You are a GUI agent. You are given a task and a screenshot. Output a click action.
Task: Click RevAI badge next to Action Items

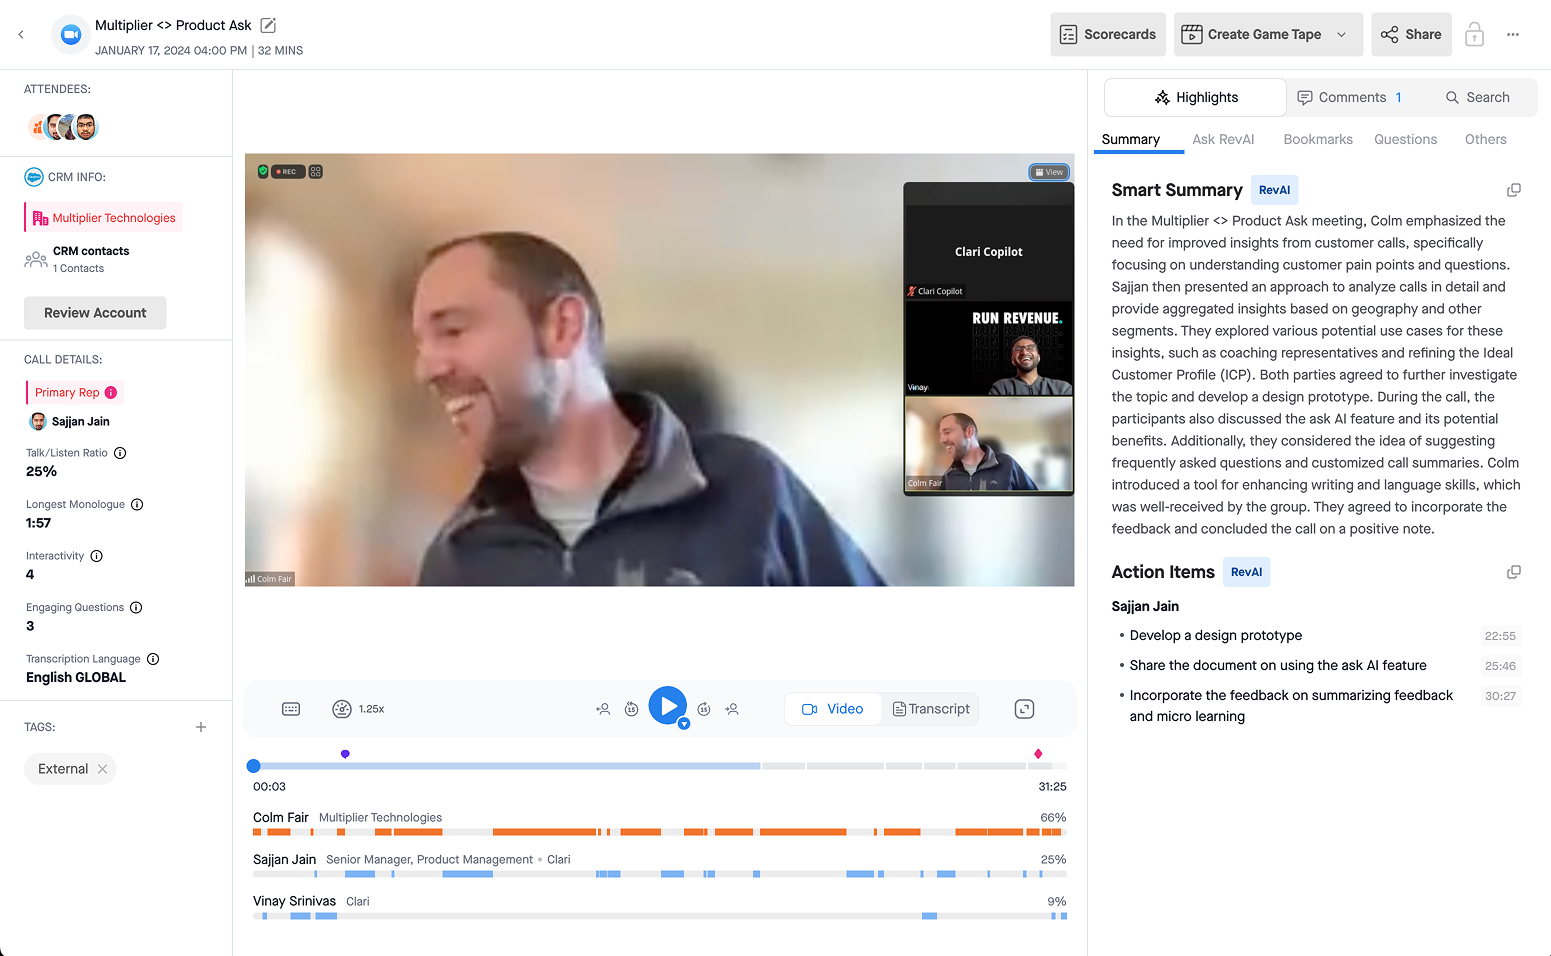tap(1246, 572)
